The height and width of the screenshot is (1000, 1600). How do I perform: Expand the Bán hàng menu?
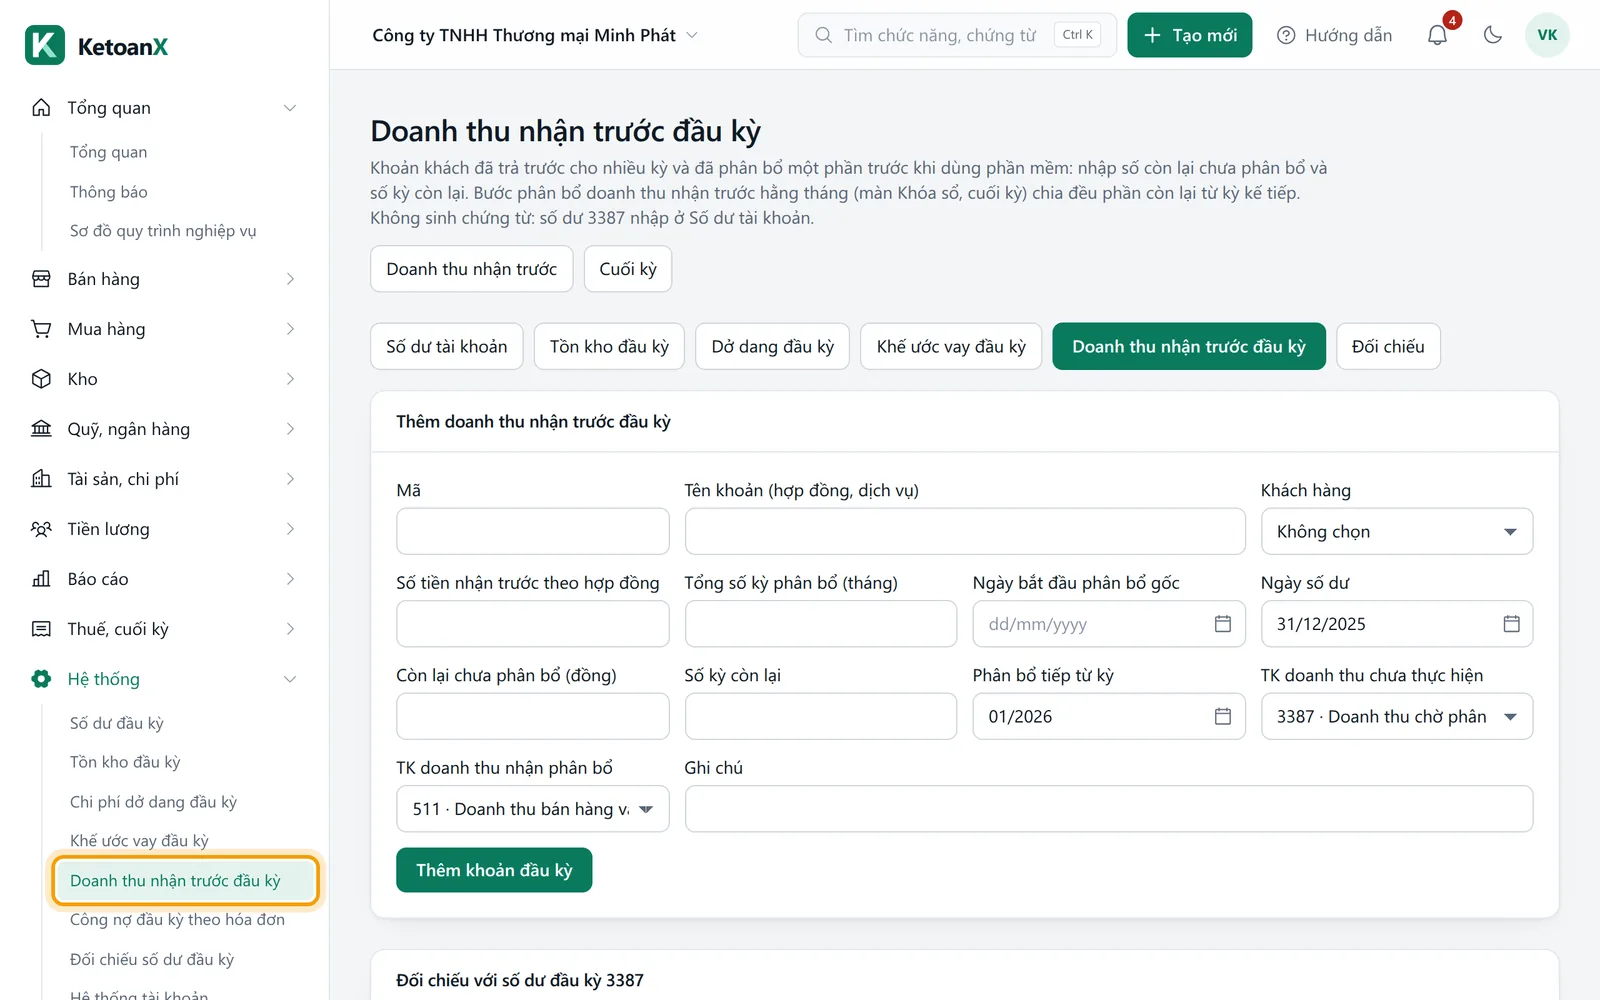click(290, 279)
